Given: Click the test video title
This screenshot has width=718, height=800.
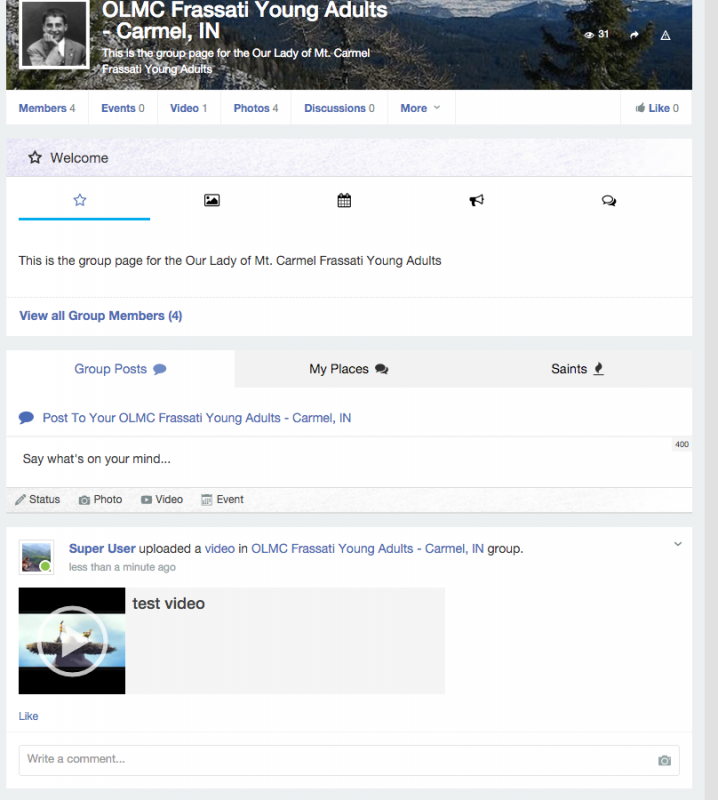Looking at the screenshot, I should pyautogui.click(x=168, y=604).
